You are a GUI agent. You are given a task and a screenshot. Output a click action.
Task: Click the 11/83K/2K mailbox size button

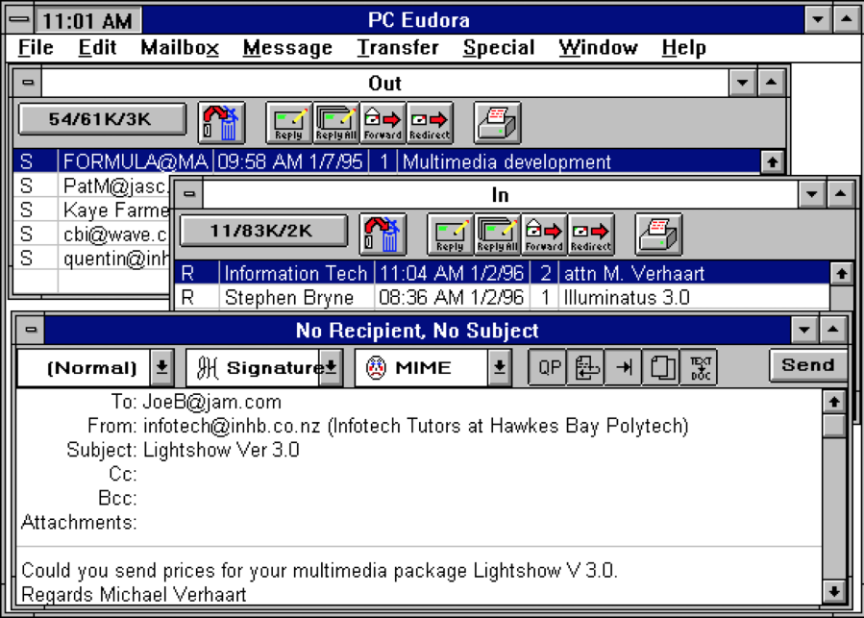click(x=264, y=231)
